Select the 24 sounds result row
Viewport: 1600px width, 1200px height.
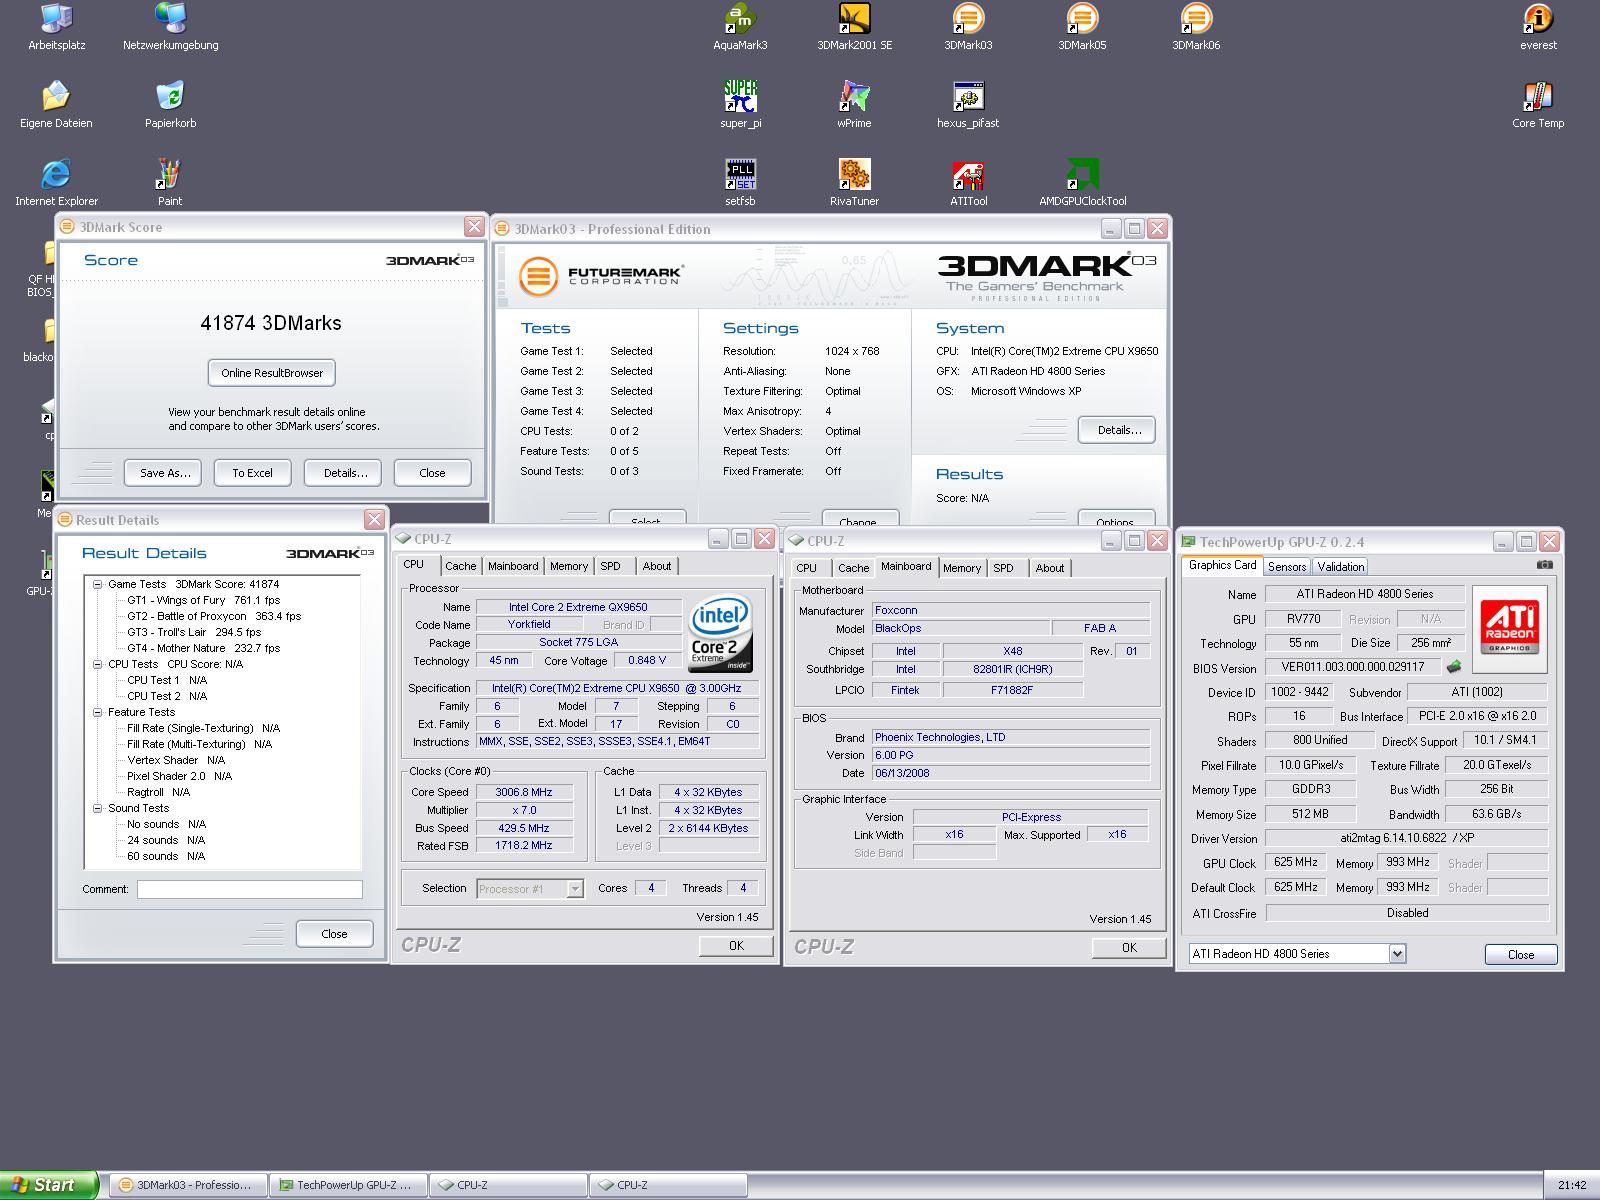pyautogui.click(x=167, y=840)
